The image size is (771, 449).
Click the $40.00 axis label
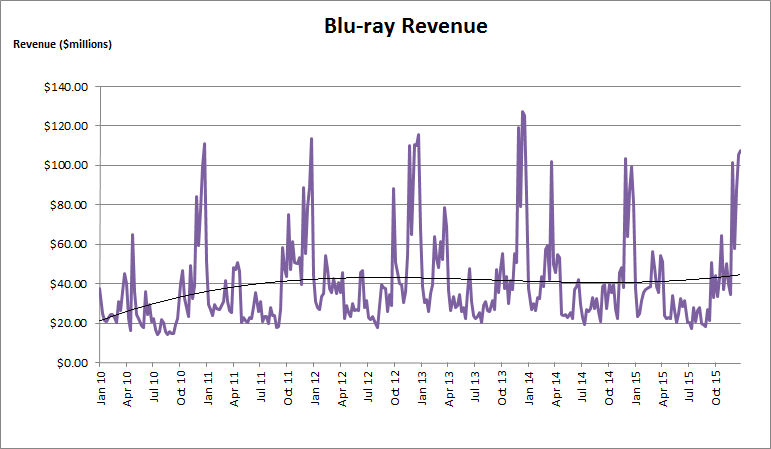68,284
